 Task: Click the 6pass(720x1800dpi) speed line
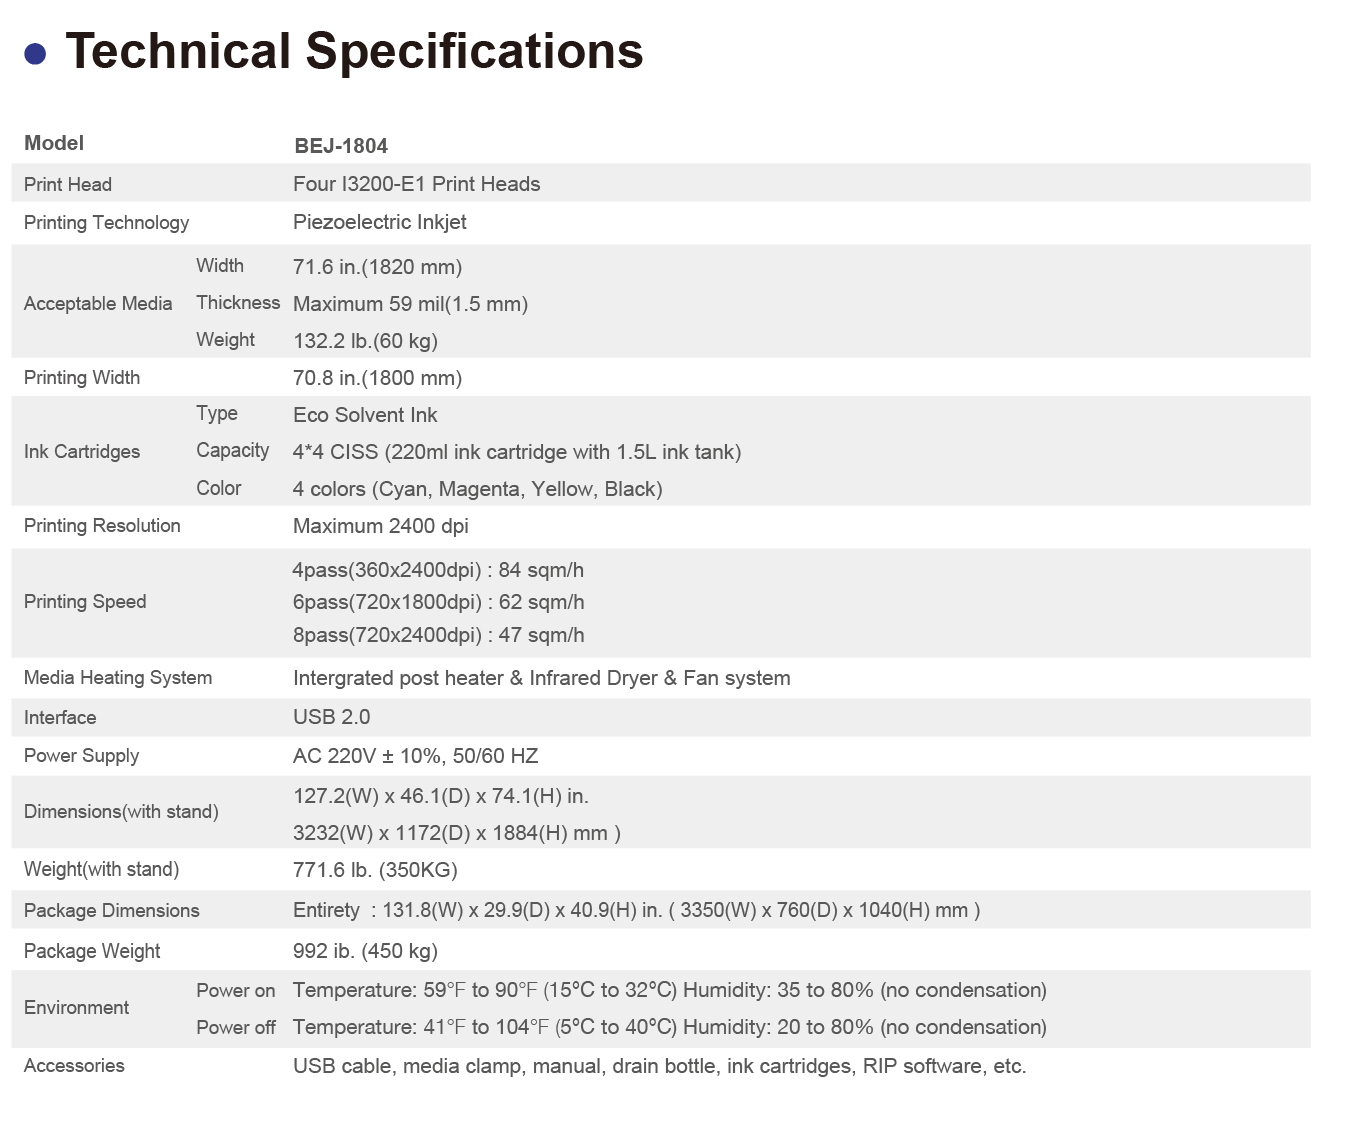[438, 602]
